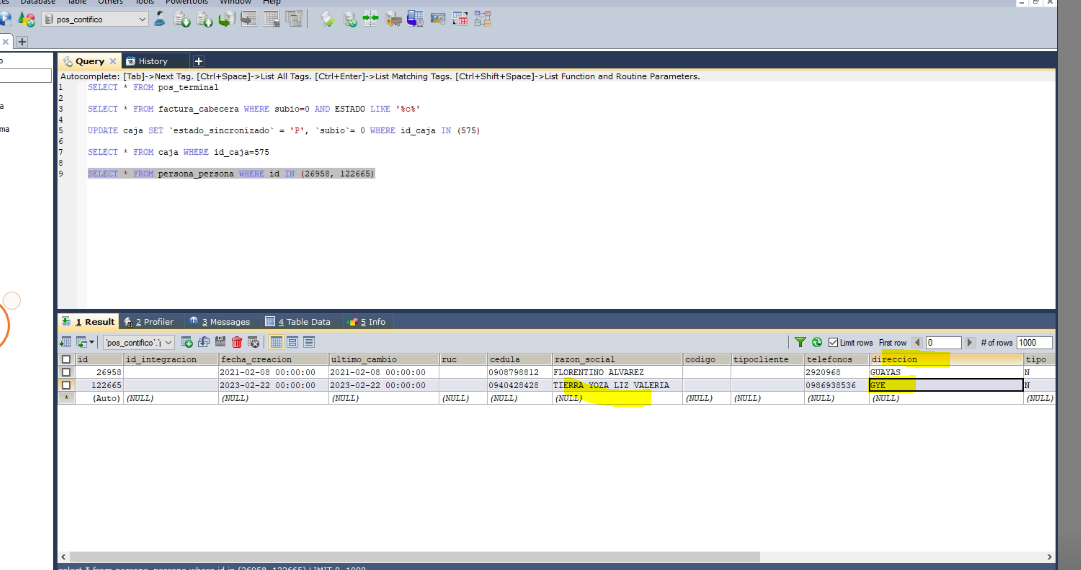Check the row checkbox for id 122665

66,385
